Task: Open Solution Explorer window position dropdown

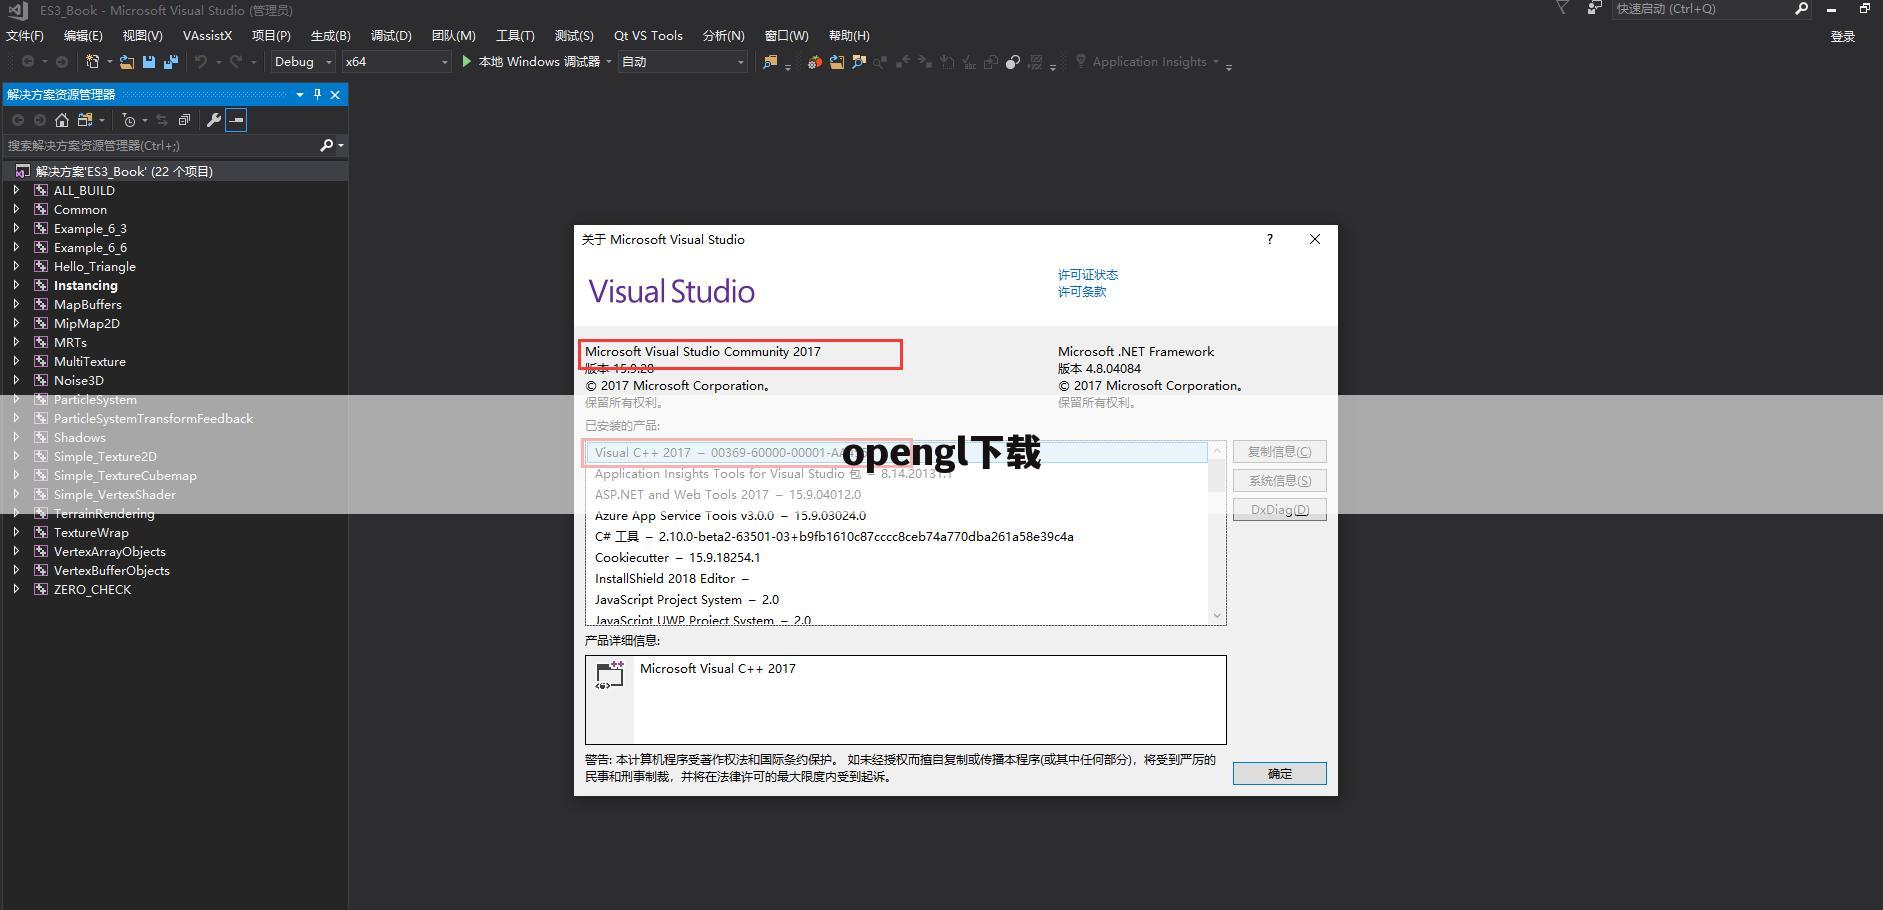Action: (299, 94)
